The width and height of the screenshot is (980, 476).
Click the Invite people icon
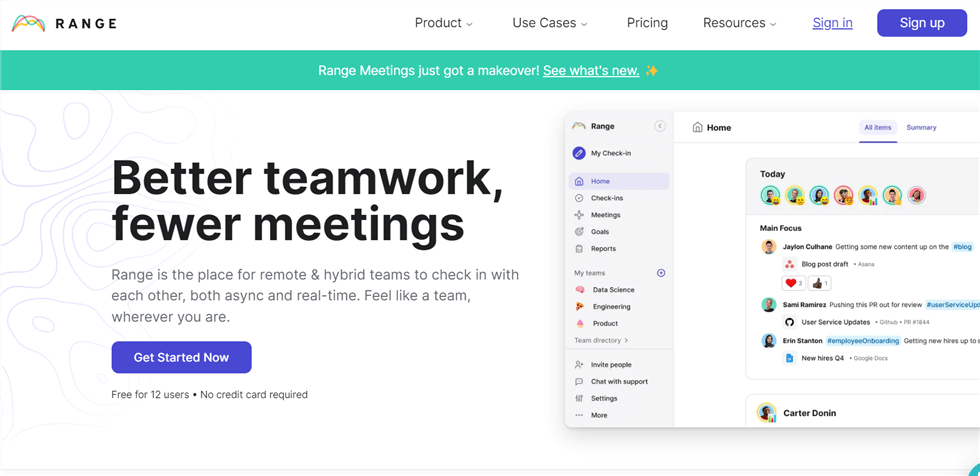[579, 365]
